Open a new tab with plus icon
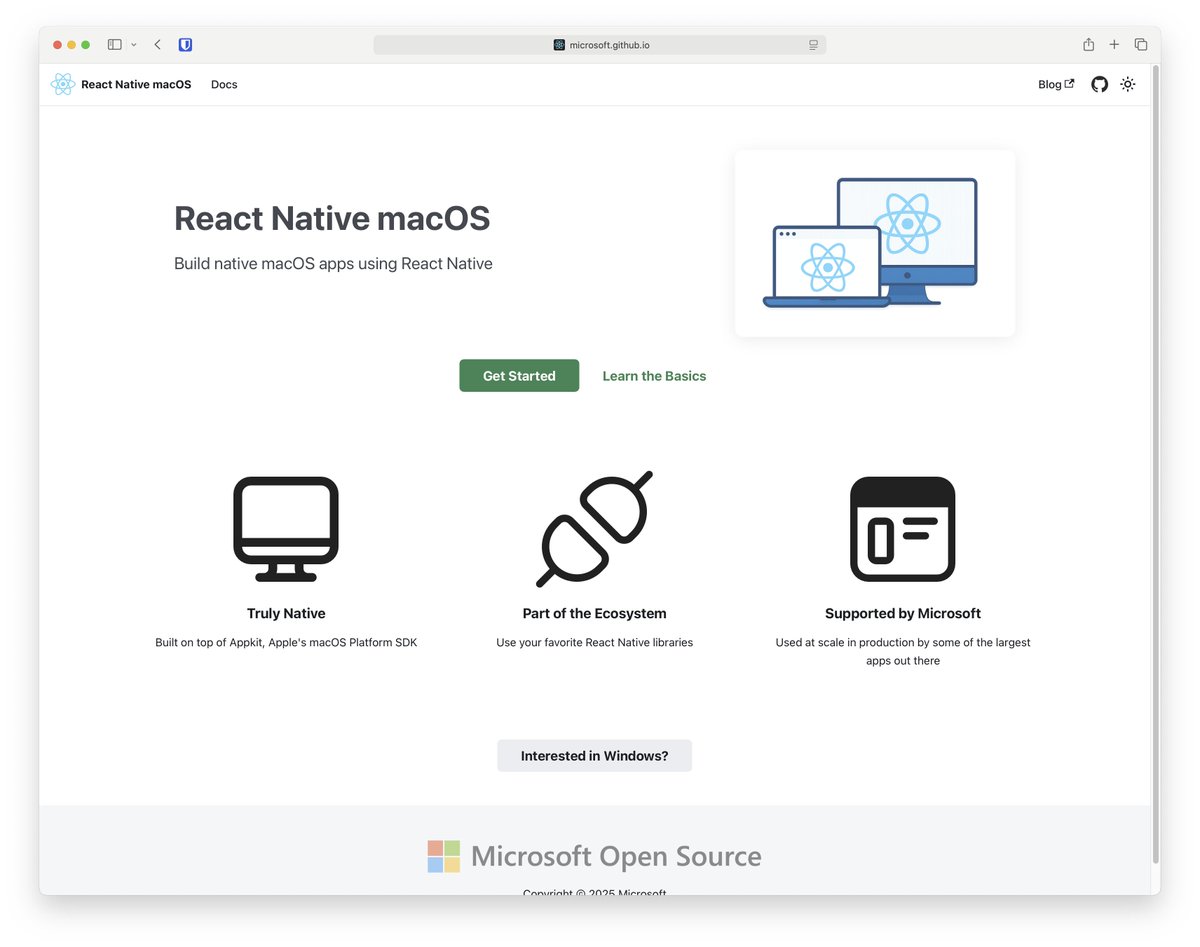The width and height of the screenshot is (1200, 947). 1114,44
